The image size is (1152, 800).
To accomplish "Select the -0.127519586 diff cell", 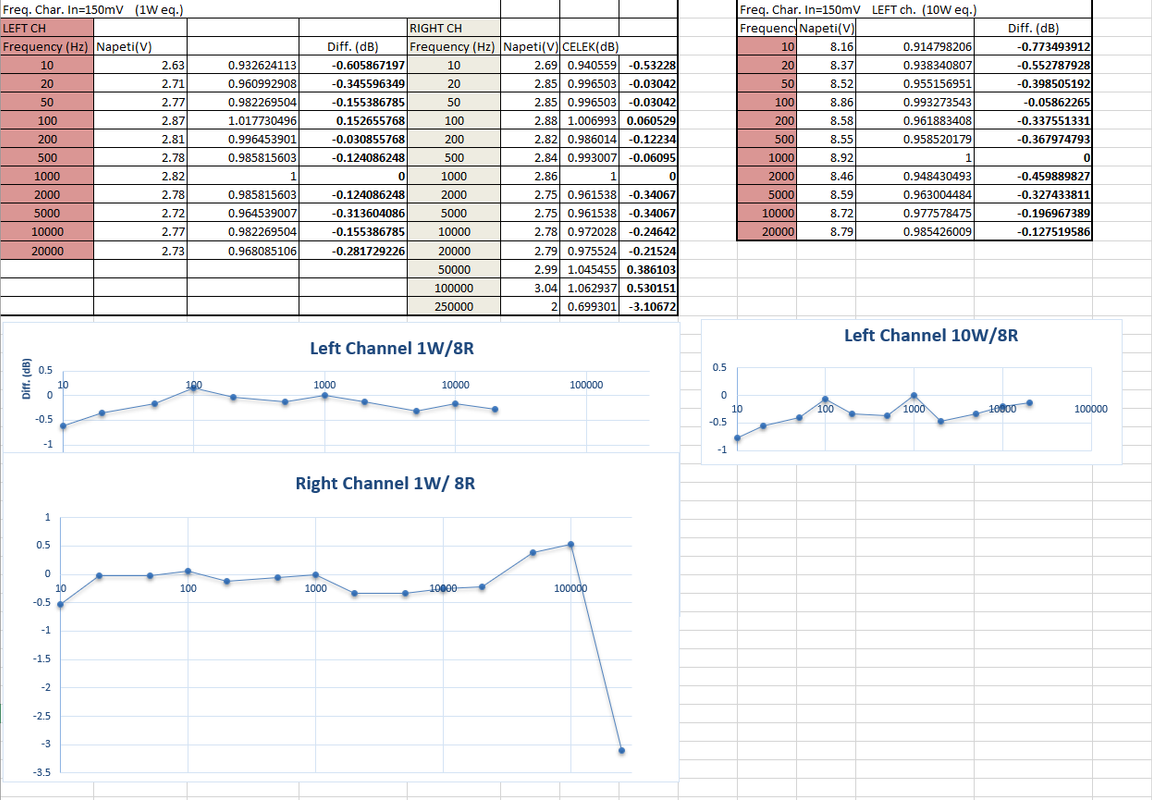I will [1033, 231].
